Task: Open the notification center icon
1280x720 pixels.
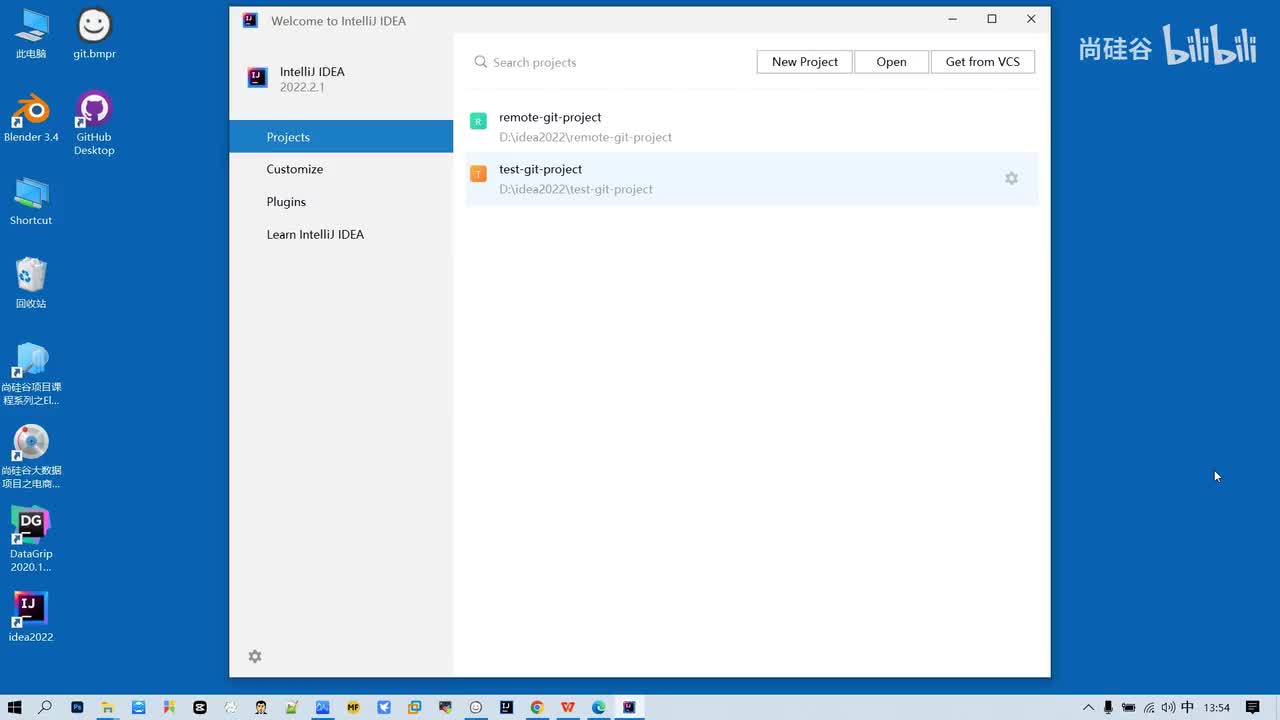Action: click(x=1252, y=707)
